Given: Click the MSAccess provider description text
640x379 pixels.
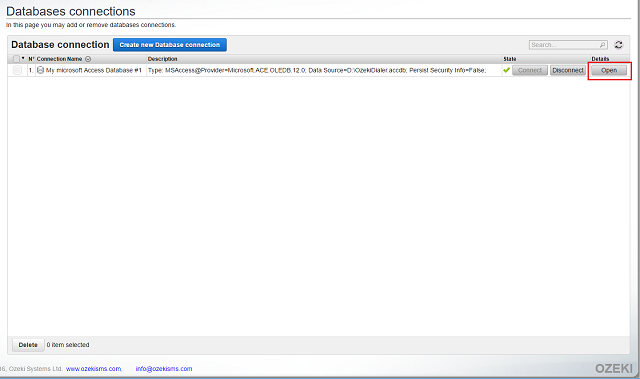Looking at the screenshot, I should point(317,70).
